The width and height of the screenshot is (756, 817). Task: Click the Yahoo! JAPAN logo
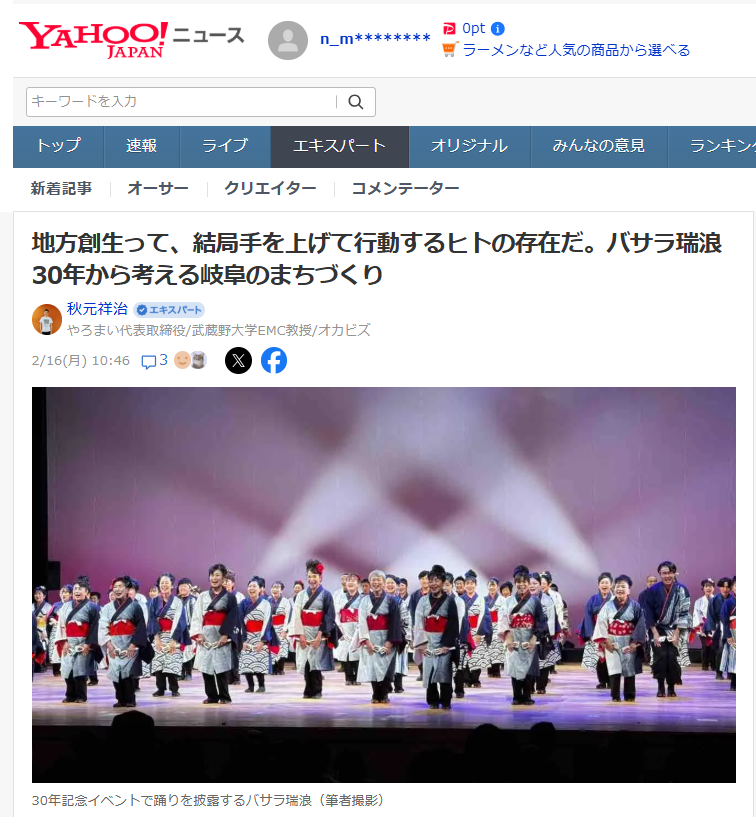[x=94, y=40]
